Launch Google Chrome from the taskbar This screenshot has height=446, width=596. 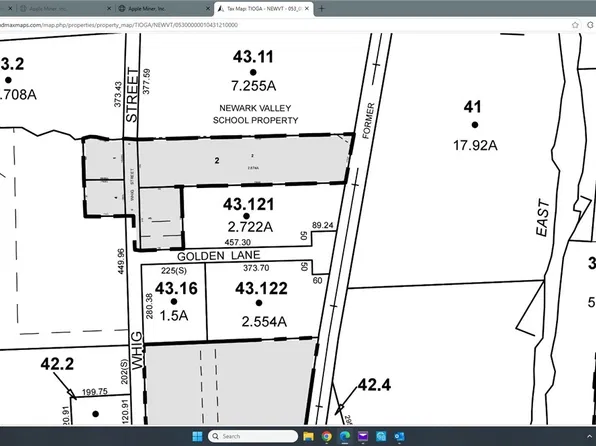tap(327, 436)
